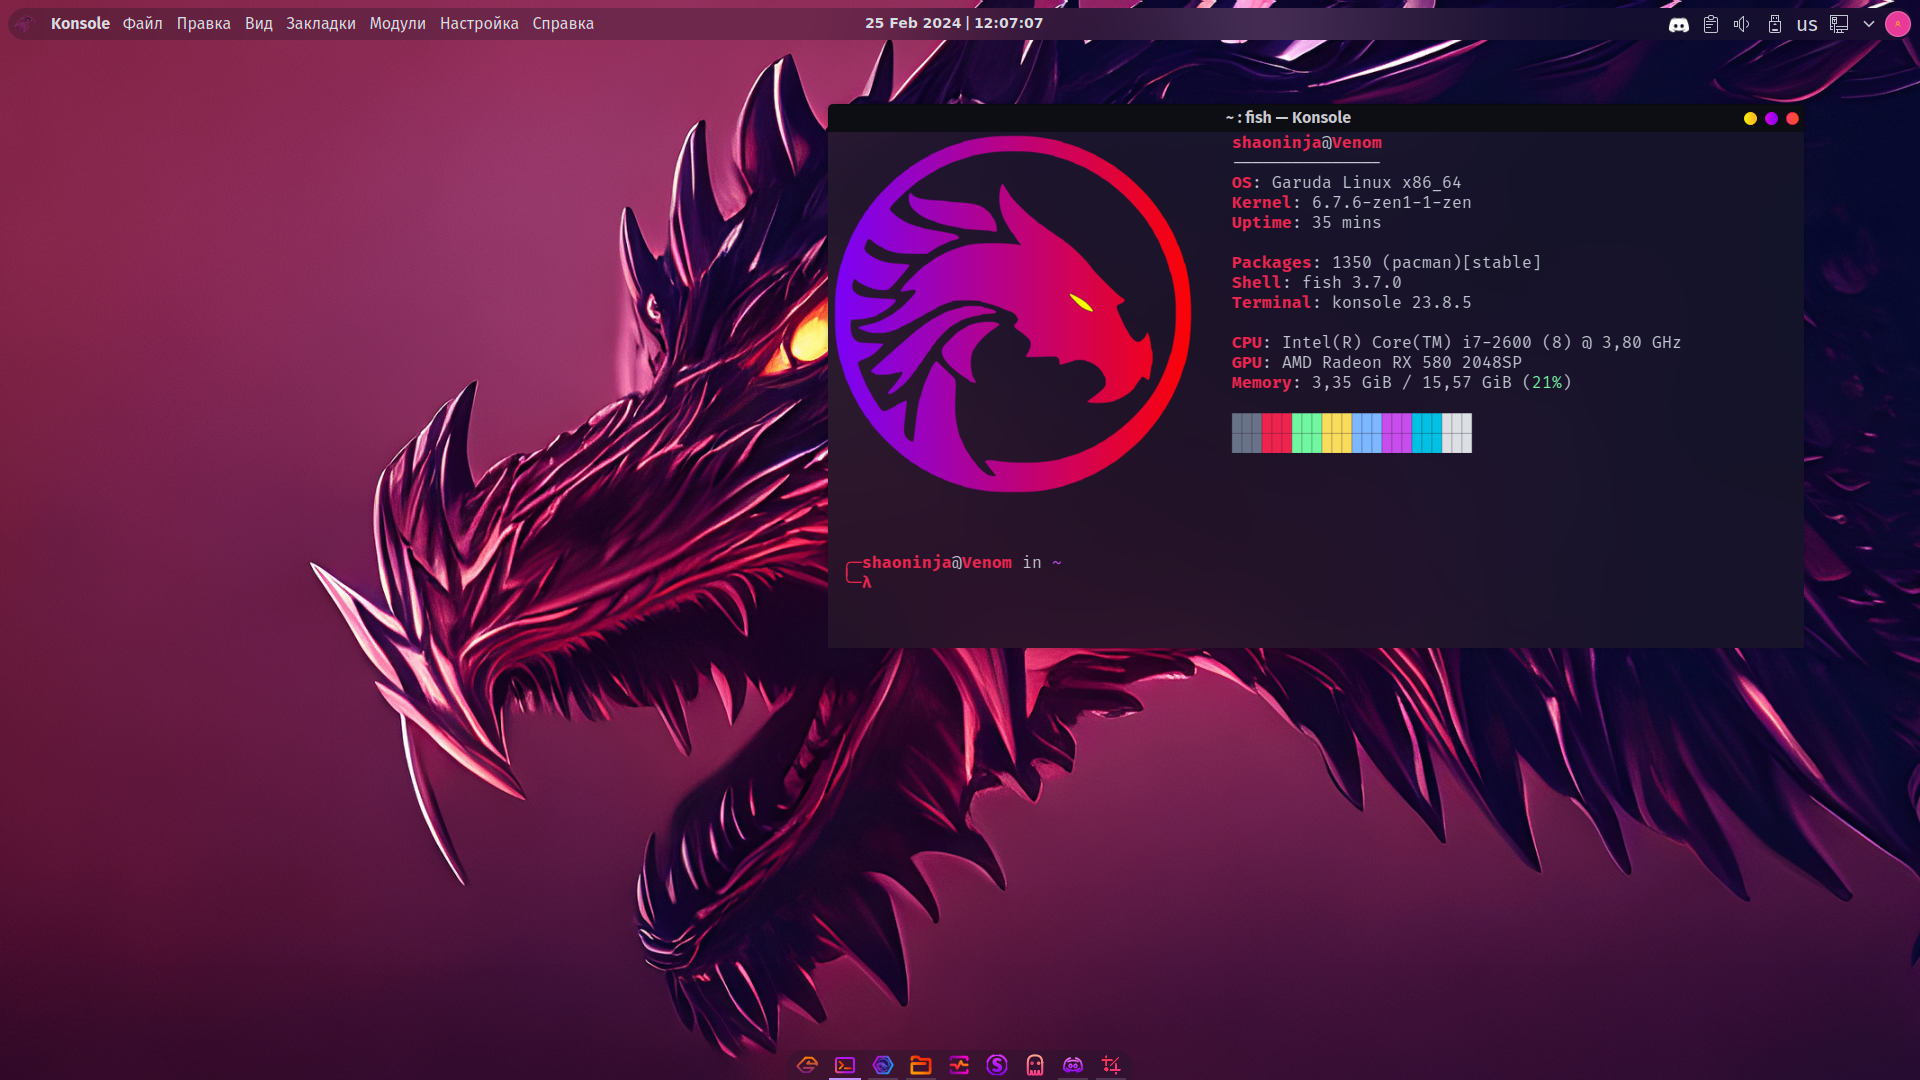Image resolution: width=1920 pixels, height=1080 pixels.
Task: Open the Discord app from the dock
Action: point(1073,1065)
